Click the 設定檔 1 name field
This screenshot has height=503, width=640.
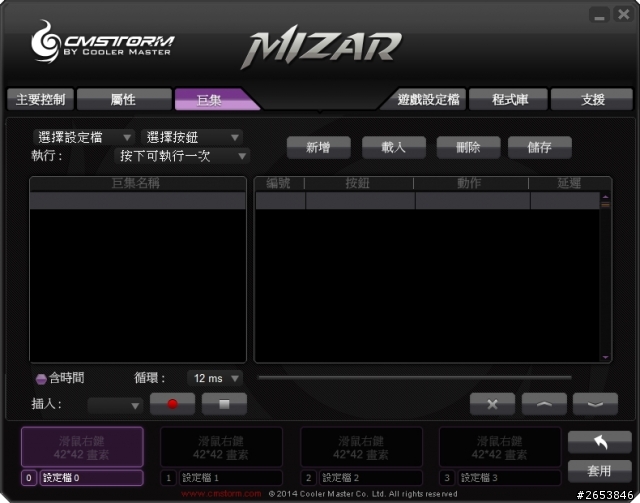click(231, 478)
